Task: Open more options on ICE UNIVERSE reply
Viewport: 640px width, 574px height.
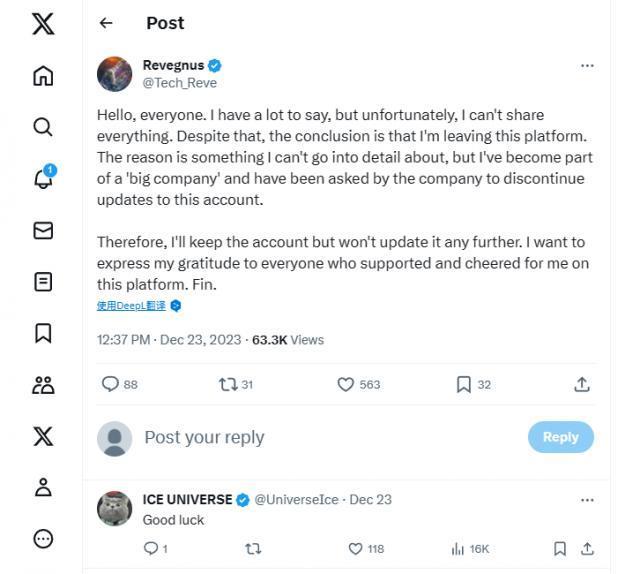Action: [587, 498]
